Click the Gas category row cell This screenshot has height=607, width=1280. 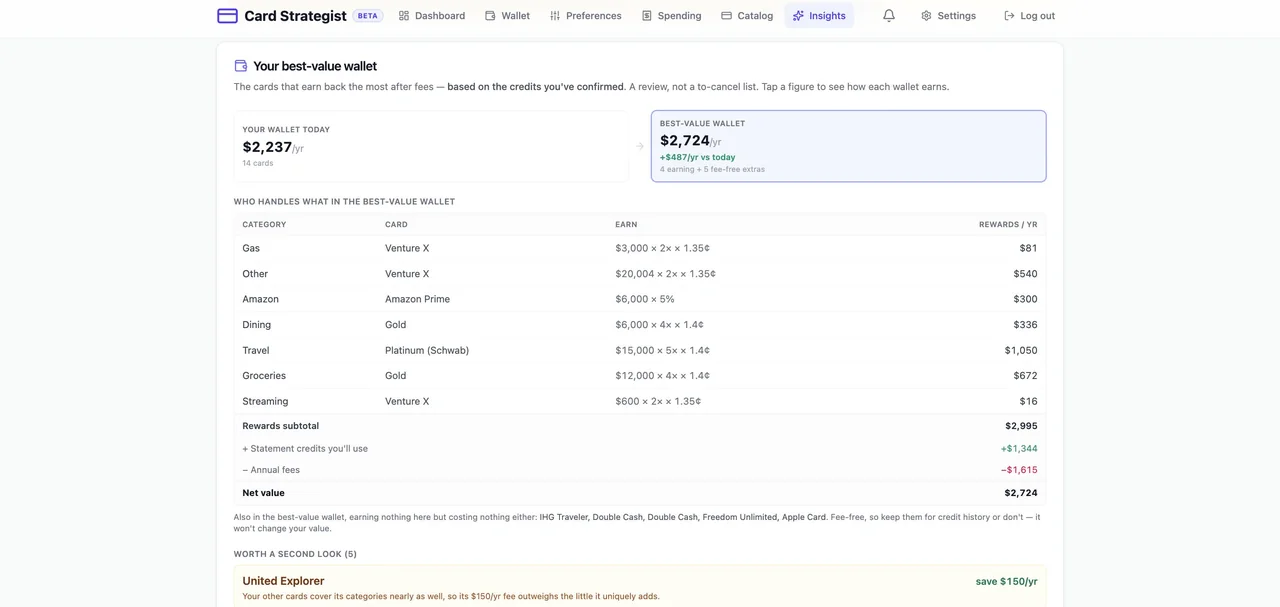(x=251, y=248)
